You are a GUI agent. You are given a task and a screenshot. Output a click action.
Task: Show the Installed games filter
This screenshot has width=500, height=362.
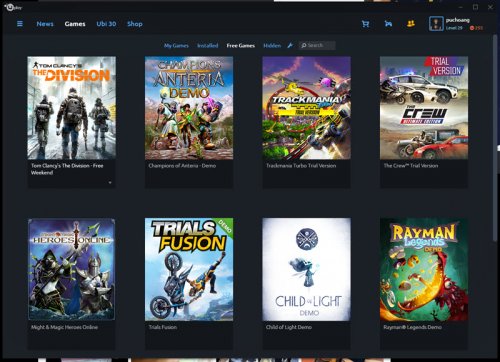point(208,46)
